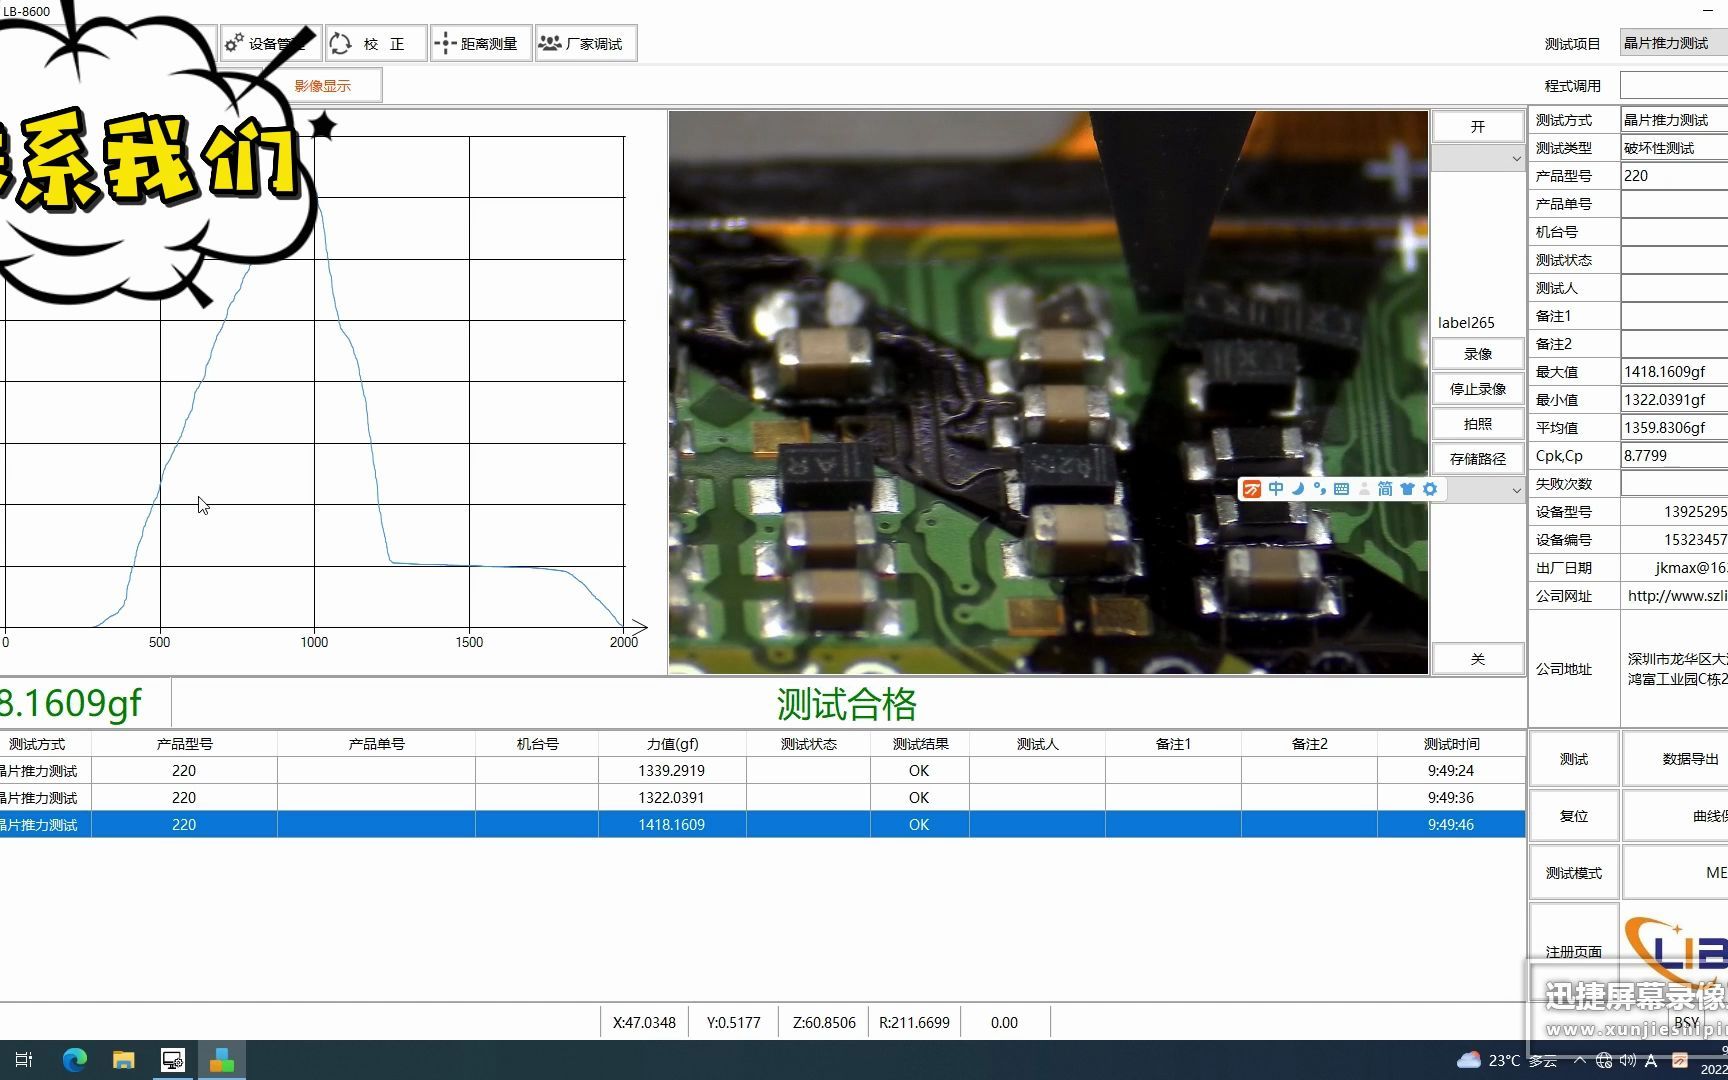The width and height of the screenshot is (1728, 1080).
Task: Click the live camera PCB image
Action: [1048, 392]
